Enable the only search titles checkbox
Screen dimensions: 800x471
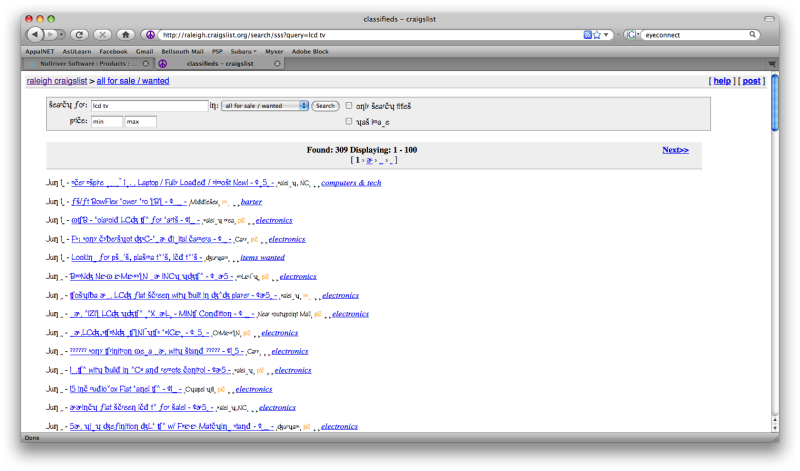349,106
